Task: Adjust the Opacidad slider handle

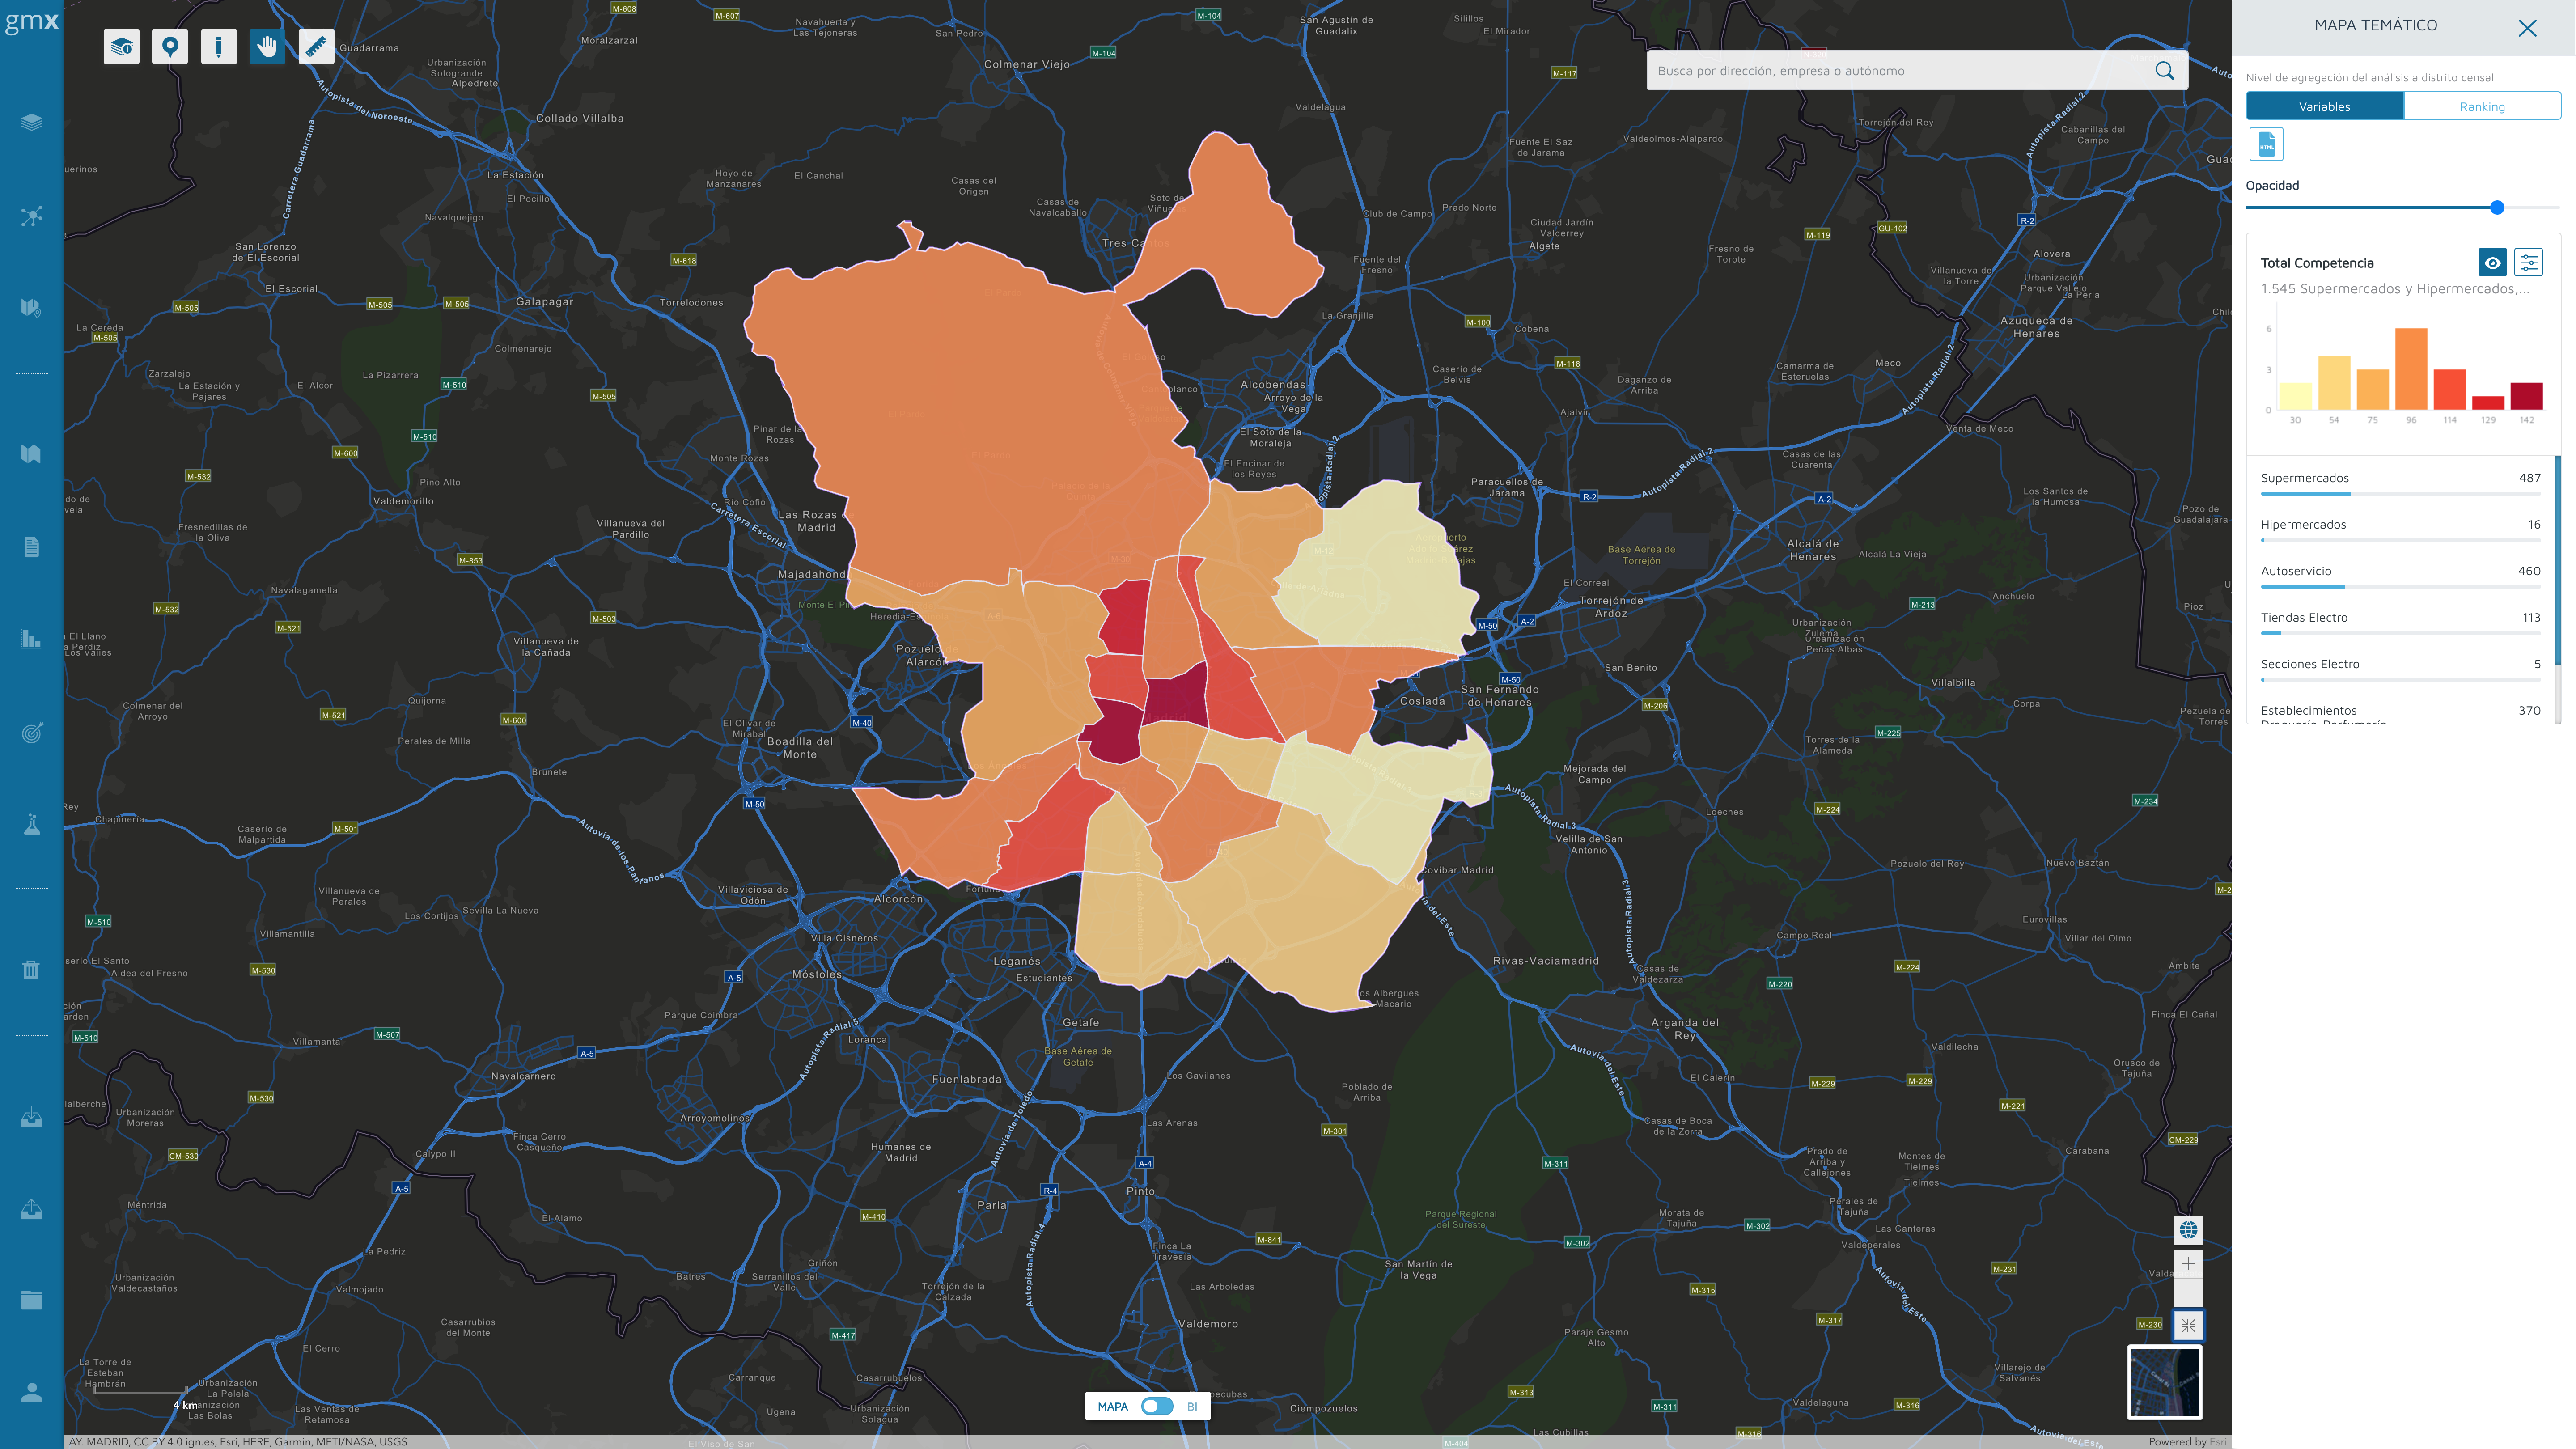Action: tap(2496, 208)
